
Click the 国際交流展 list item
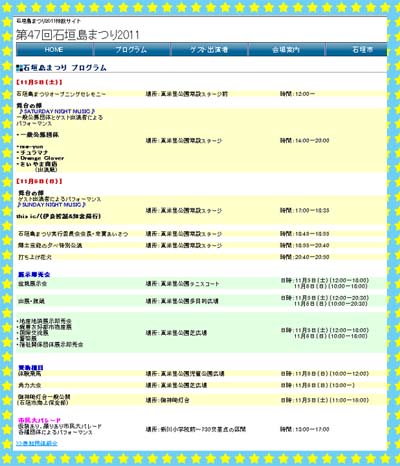click(33, 333)
